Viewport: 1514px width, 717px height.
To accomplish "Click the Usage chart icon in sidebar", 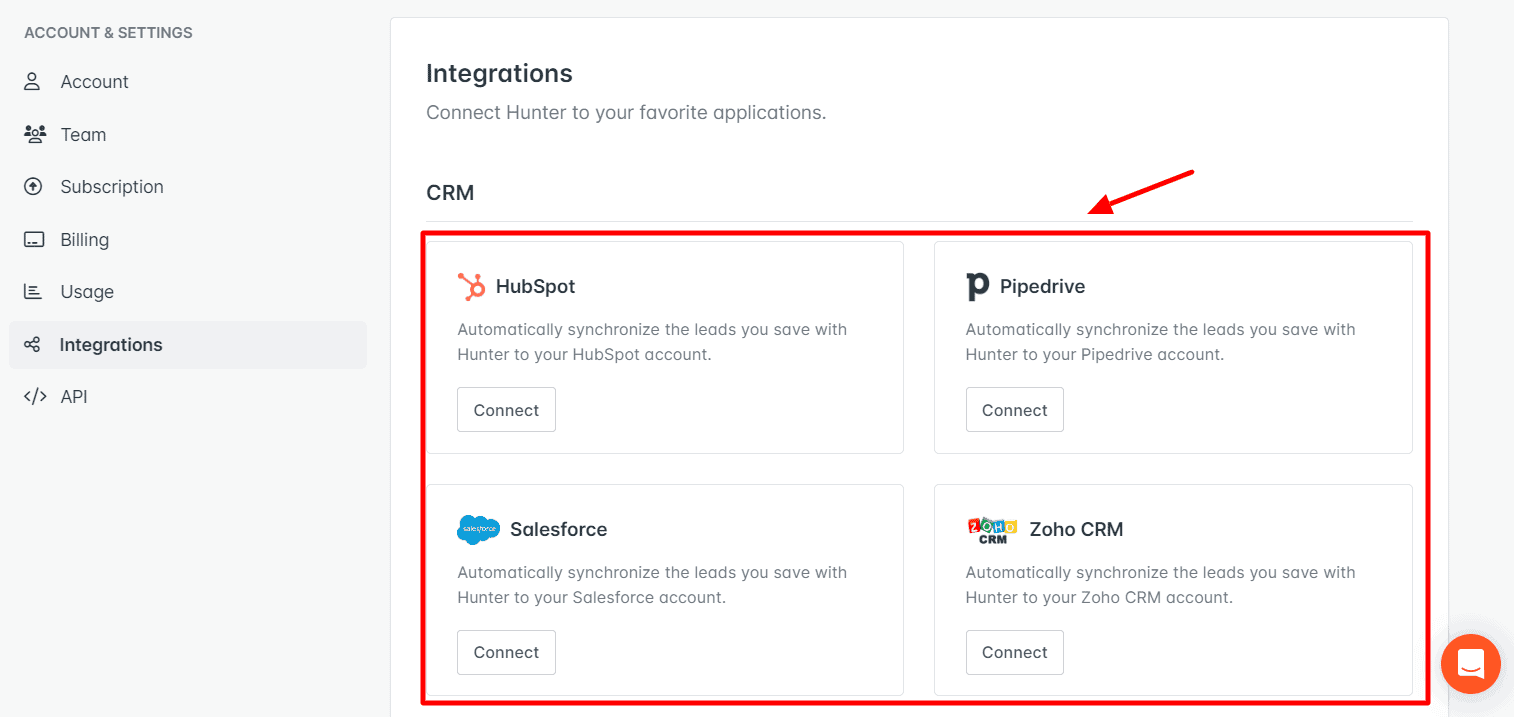I will pos(35,291).
